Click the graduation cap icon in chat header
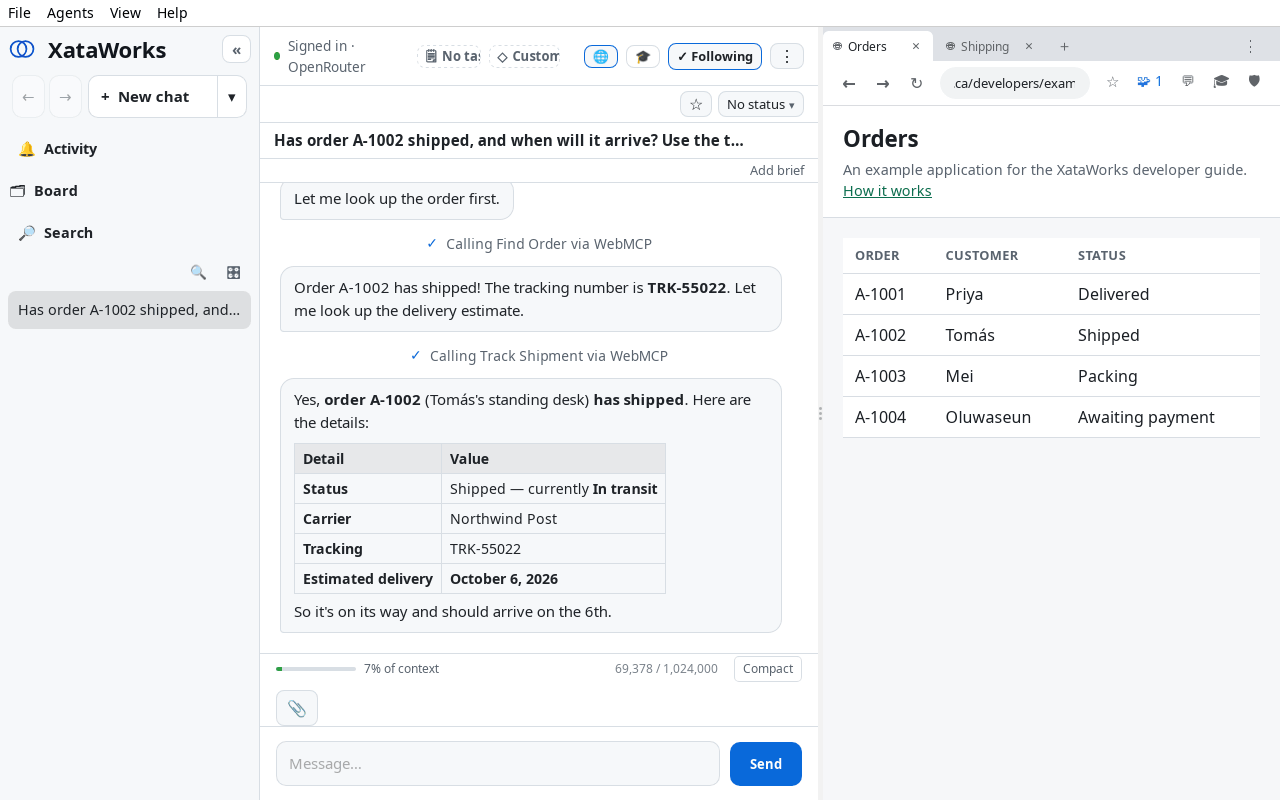 point(643,57)
